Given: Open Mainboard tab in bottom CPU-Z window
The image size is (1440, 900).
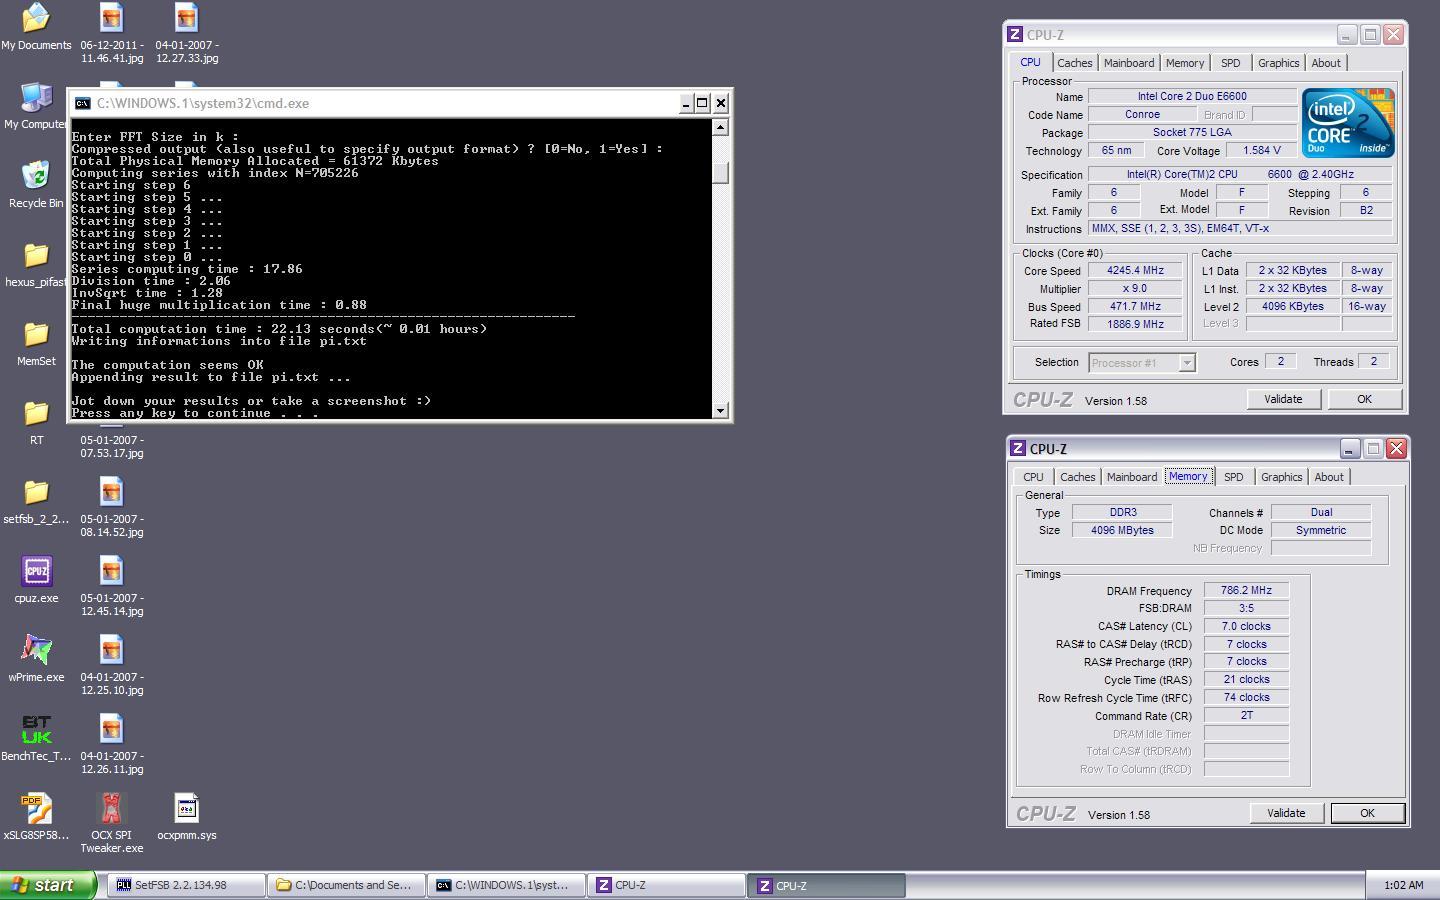Looking at the screenshot, I should pyautogui.click(x=1132, y=477).
